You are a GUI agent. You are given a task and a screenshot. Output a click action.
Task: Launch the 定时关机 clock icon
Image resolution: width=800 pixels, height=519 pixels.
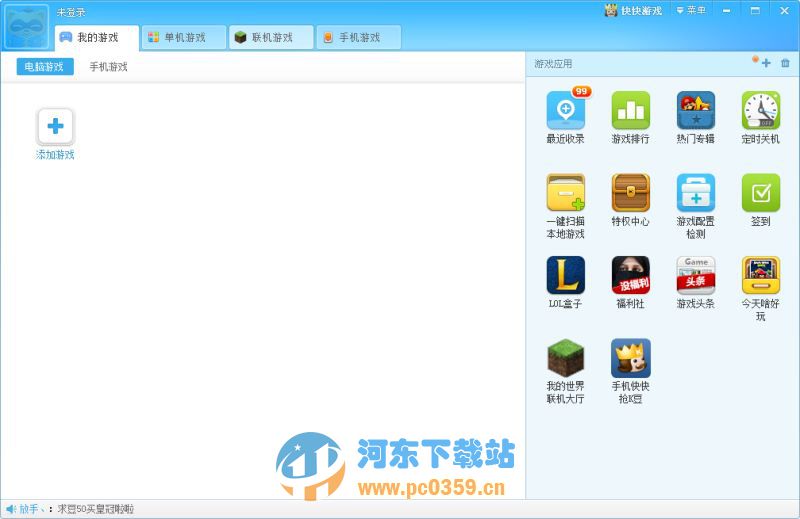(761, 110)
